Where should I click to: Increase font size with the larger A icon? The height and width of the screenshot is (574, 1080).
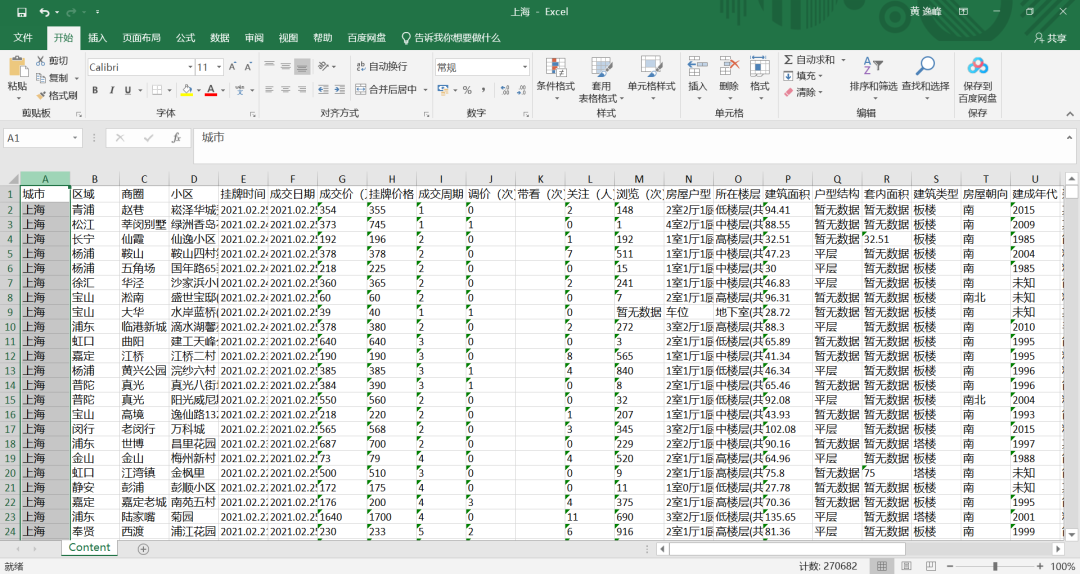point(233,67)
